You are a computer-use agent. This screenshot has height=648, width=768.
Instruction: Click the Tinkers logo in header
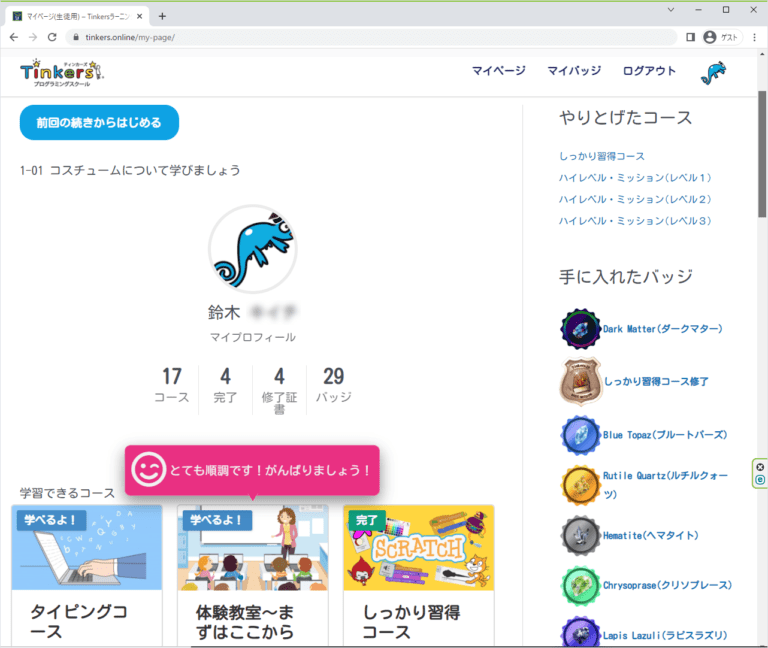pos(61,72)
